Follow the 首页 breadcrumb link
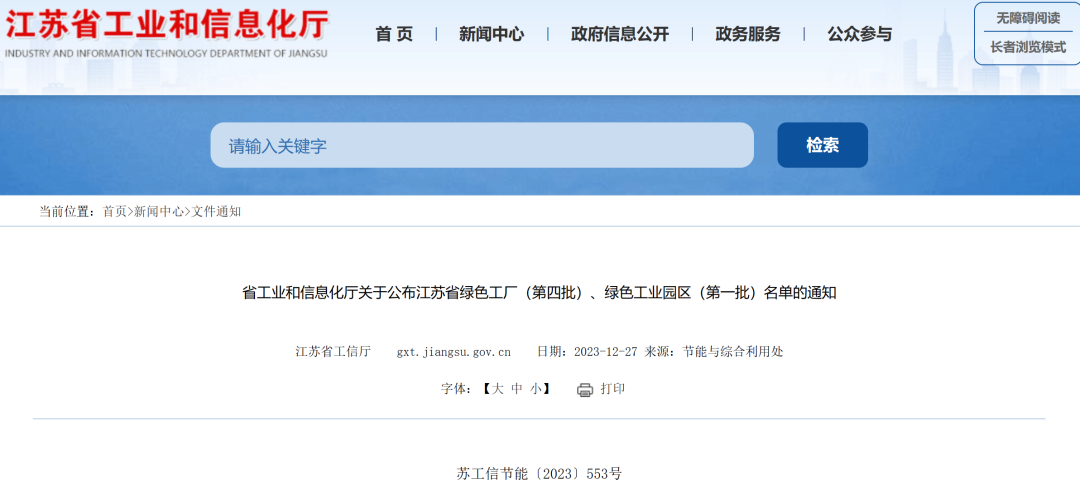This screenshot has height=490, width=1080. tap(115, 212)
